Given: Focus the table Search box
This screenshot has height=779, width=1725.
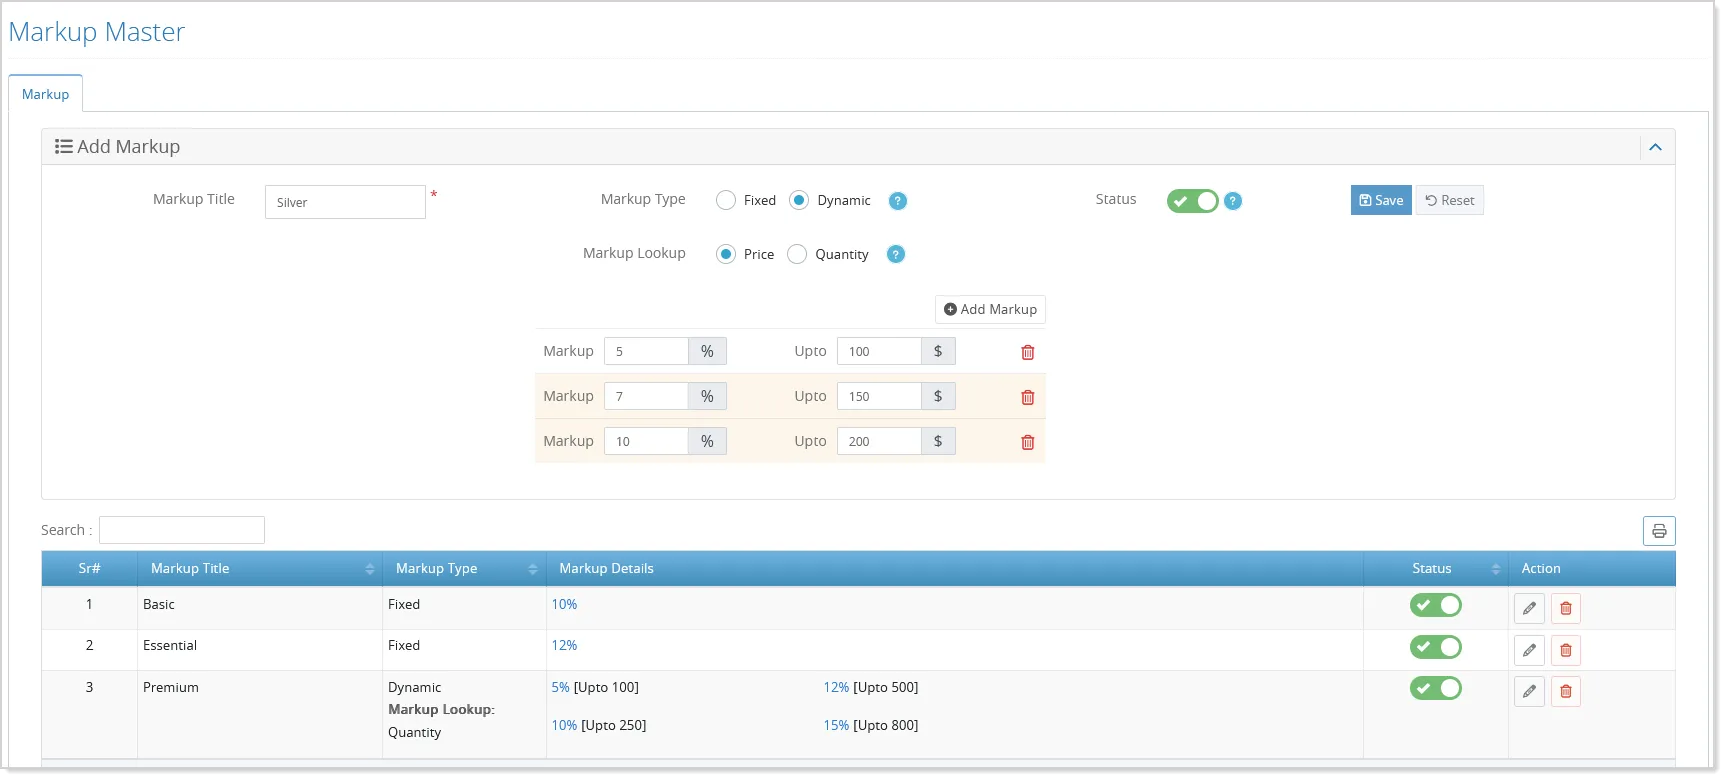Looking at the screenshot, I should [182, 530].
